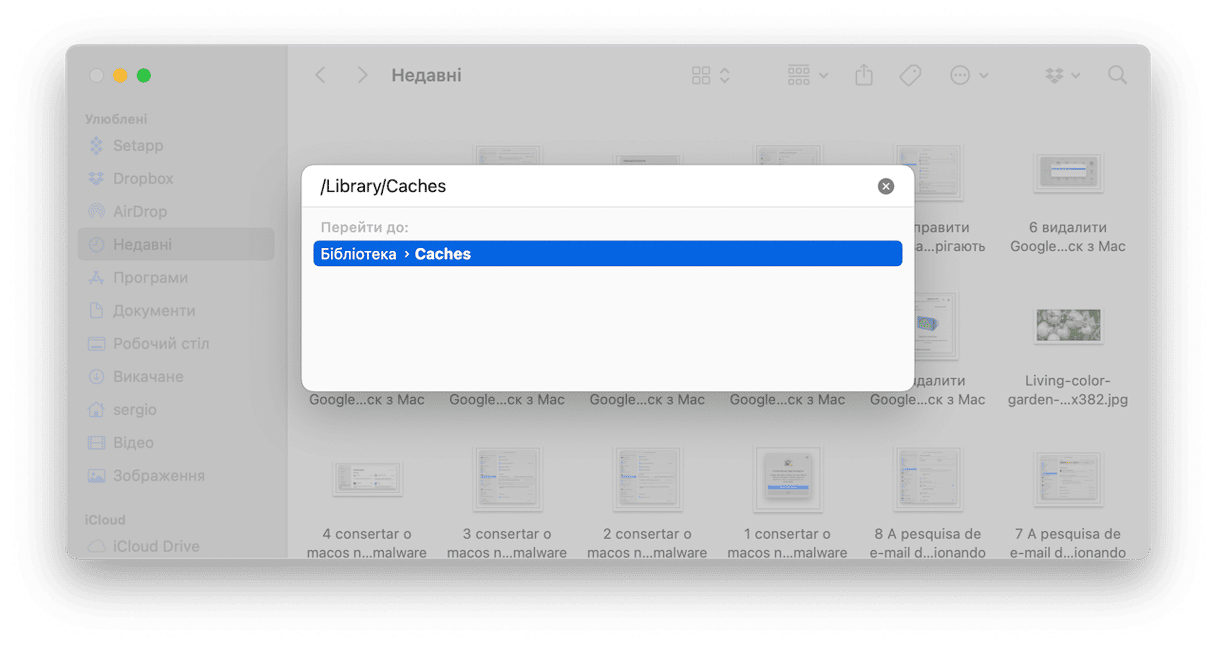Select the Living-color-garden image thumbnail
Viewport: 1216px width, 646px height.
(1068, 325)
